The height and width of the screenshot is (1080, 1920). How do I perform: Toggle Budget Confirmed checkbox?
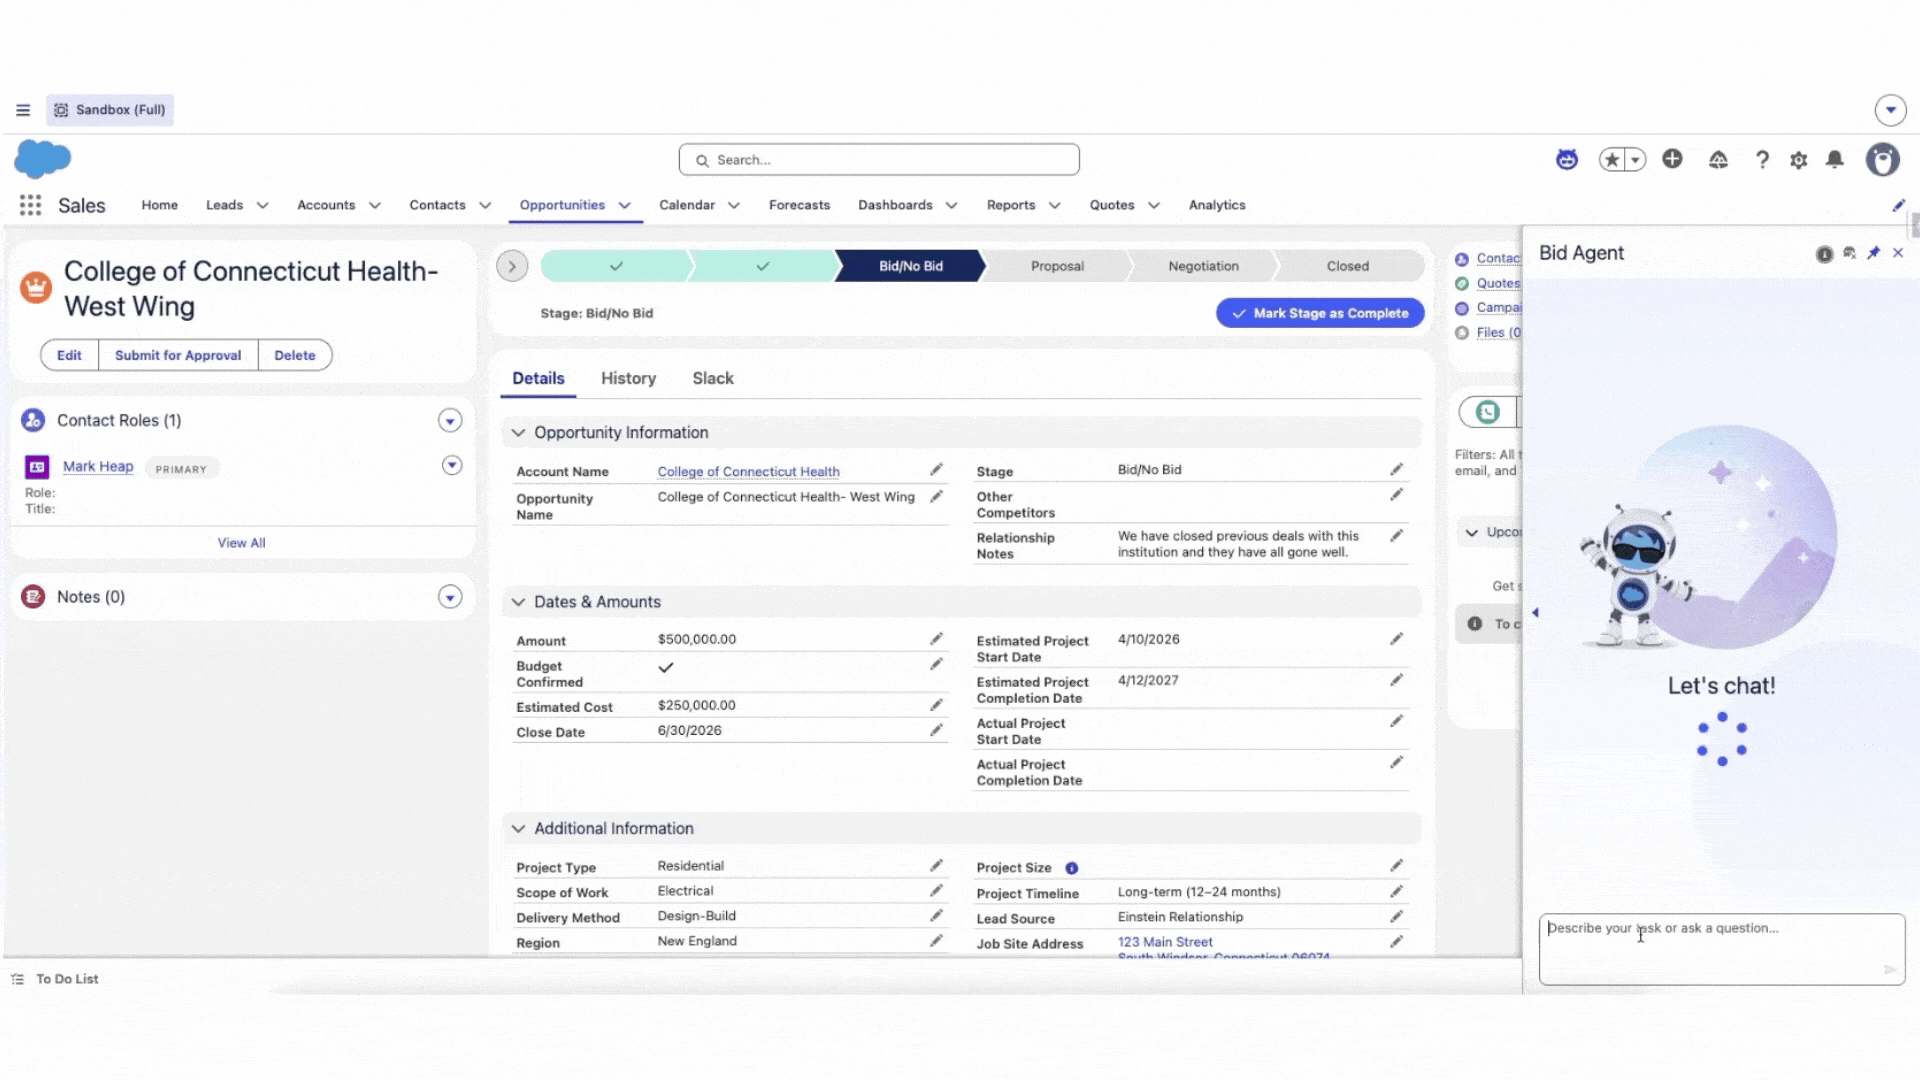tap(666, 668)
